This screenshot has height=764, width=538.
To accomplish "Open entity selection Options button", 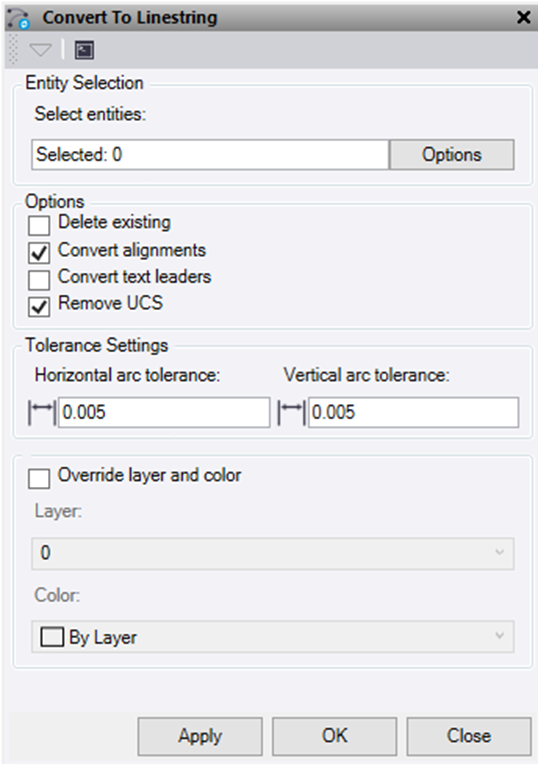I will [x=452, y=155].
